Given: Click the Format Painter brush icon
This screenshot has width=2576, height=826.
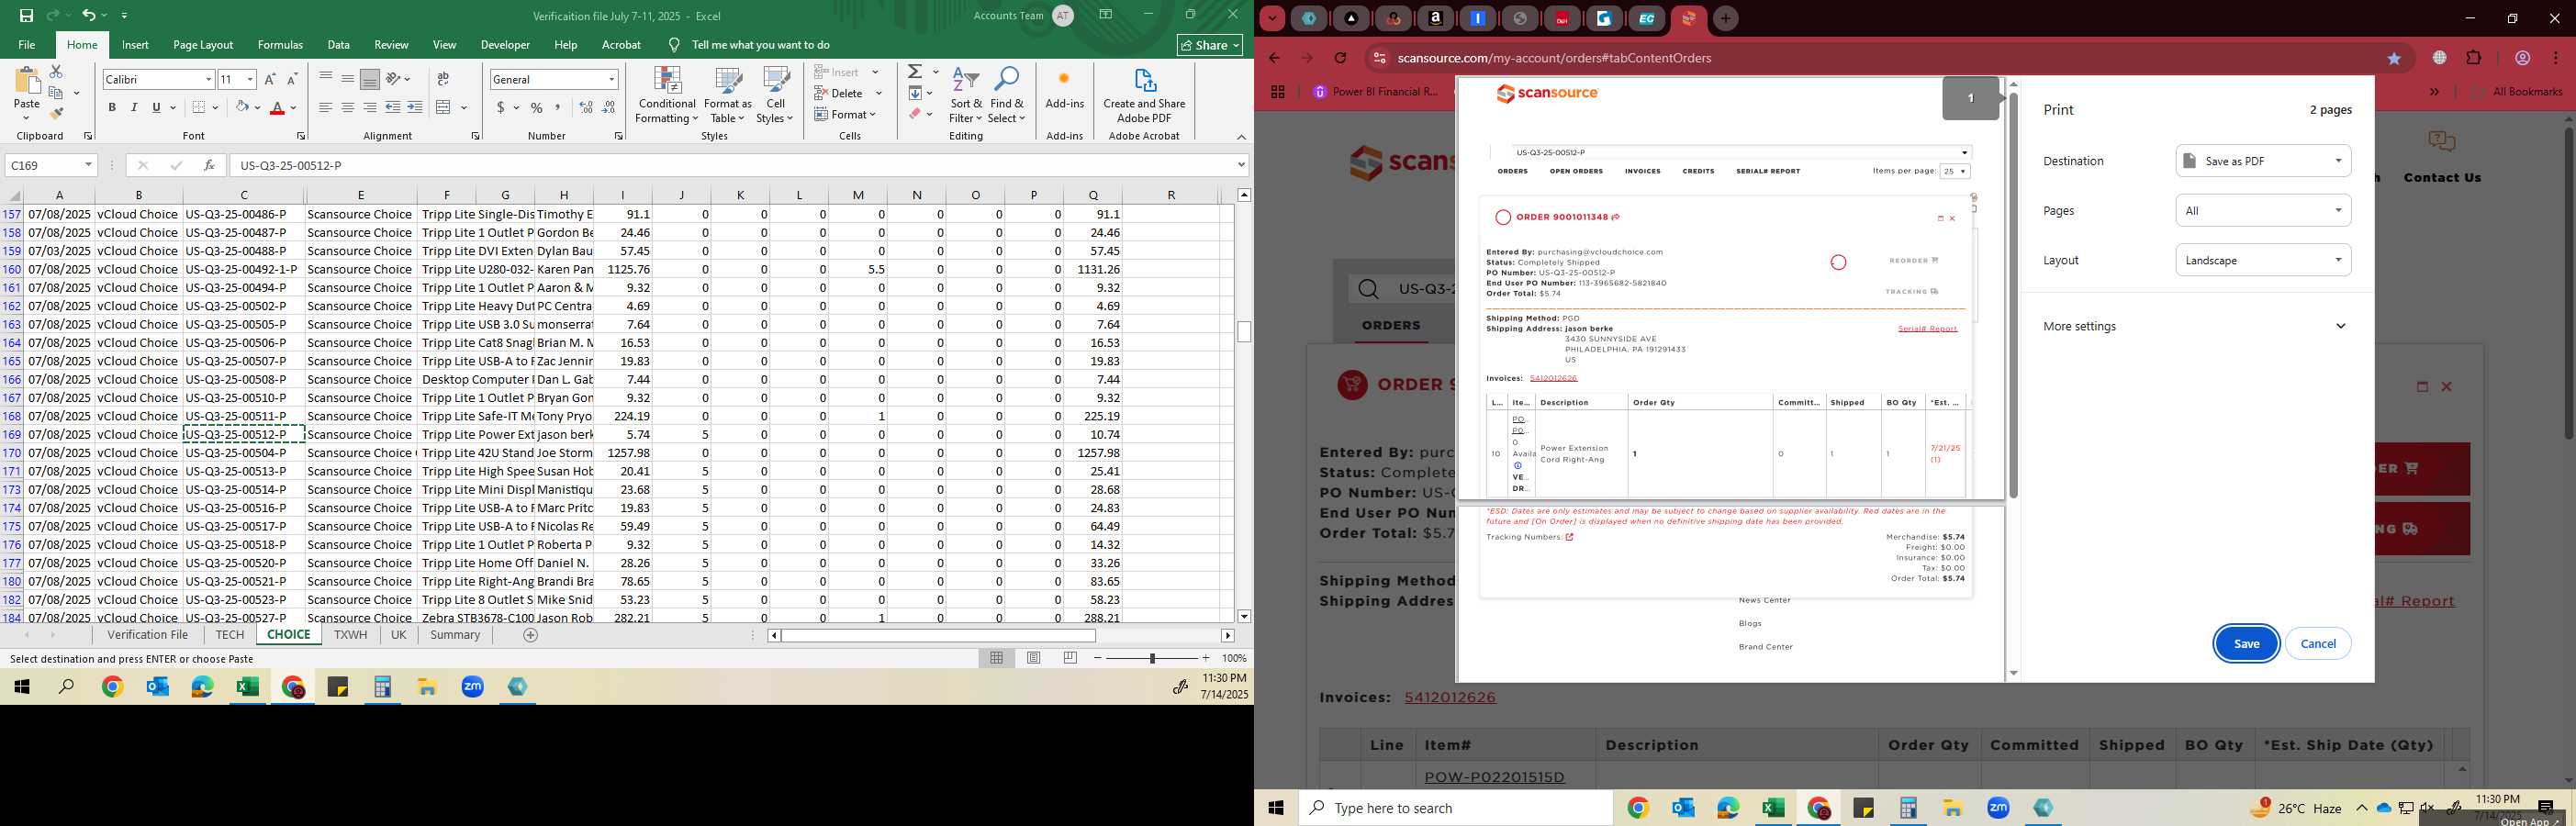Looking at the screenshot, I should 56,113.
